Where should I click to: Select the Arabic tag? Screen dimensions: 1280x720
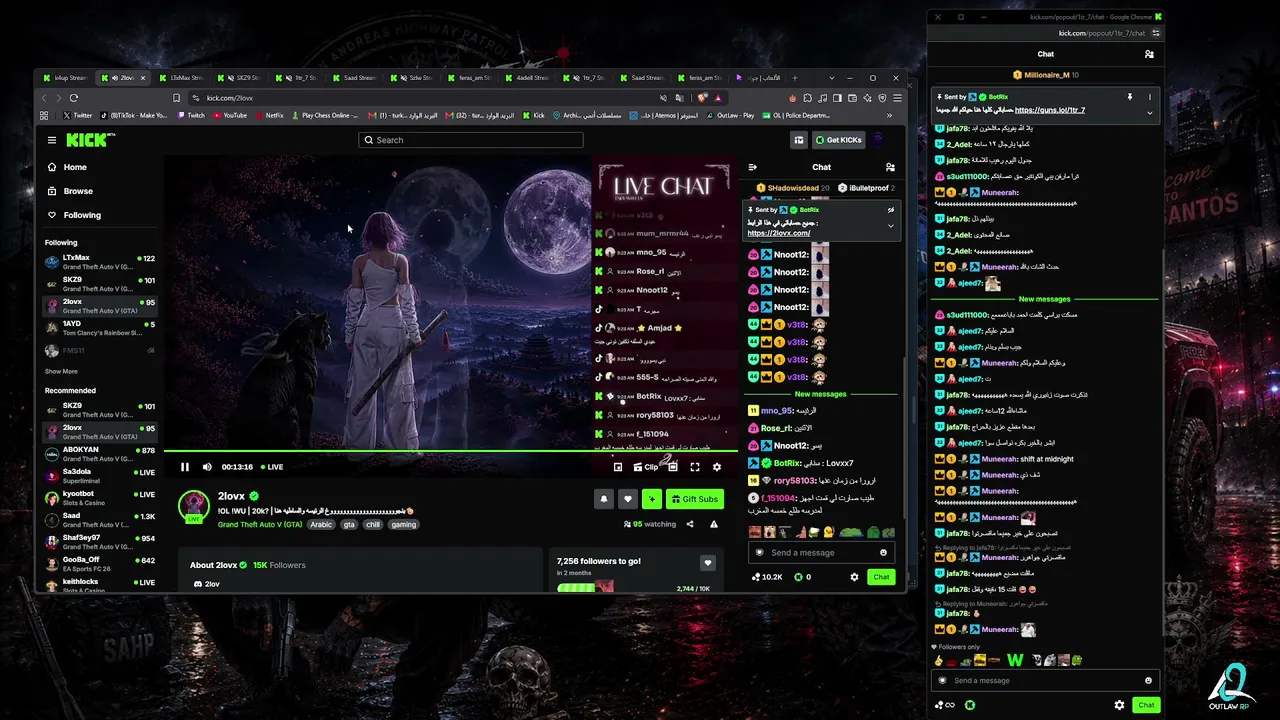[x=321, y=525]
